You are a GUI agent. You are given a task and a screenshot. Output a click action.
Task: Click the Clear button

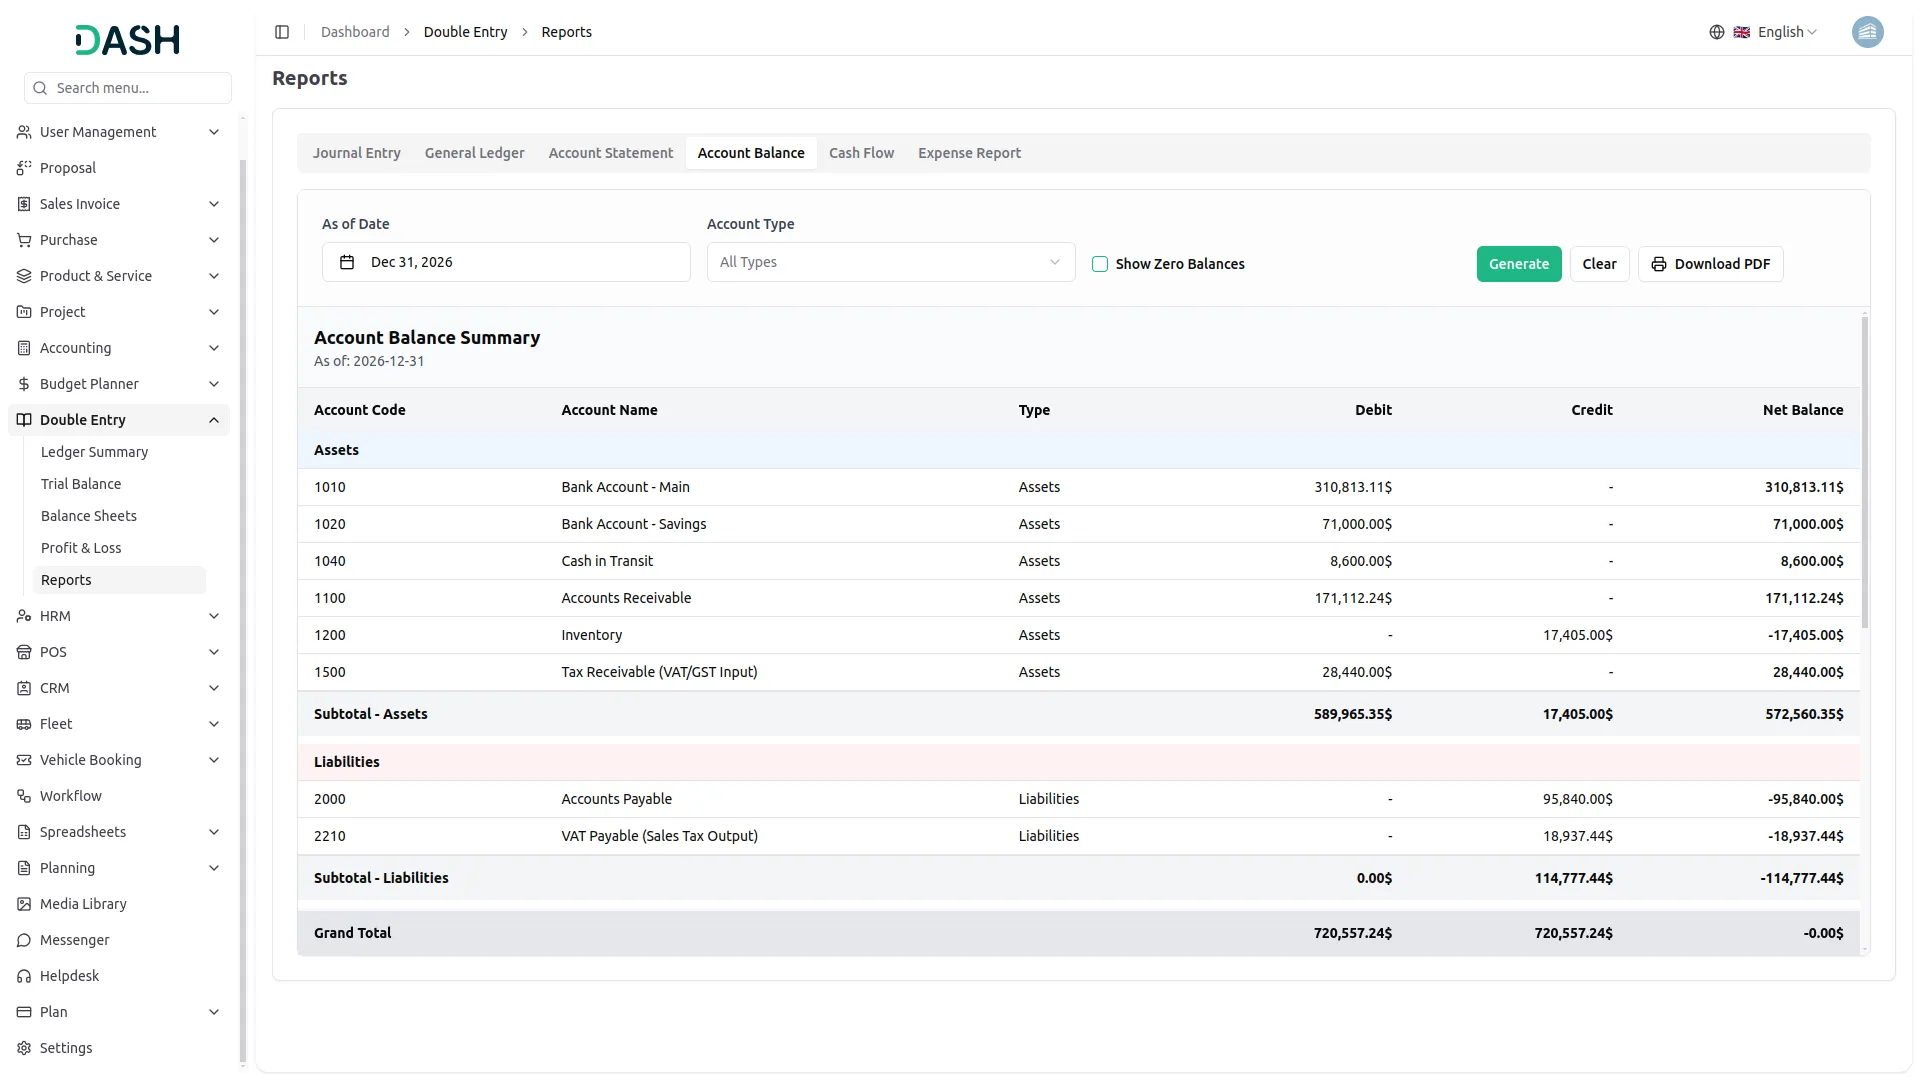click(x=1599, y=264)
